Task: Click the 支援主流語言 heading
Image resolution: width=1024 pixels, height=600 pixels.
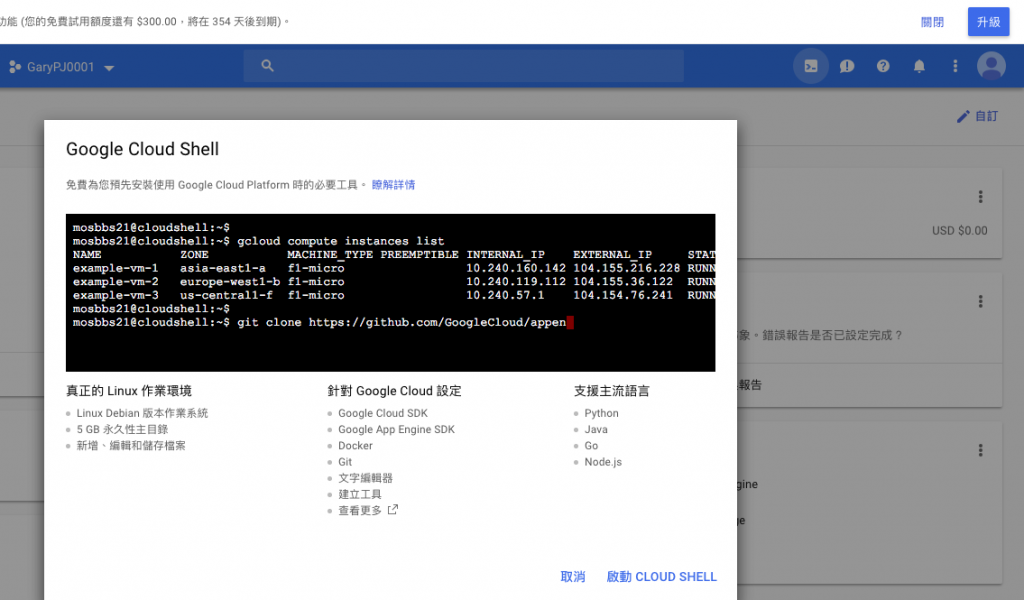Action: tap(611, 390)
